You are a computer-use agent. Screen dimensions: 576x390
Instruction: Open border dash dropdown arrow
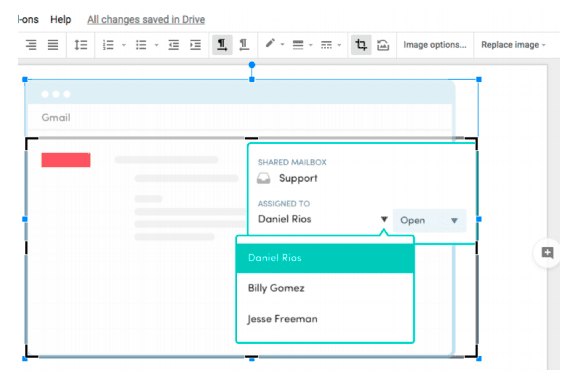coord(339,45)
